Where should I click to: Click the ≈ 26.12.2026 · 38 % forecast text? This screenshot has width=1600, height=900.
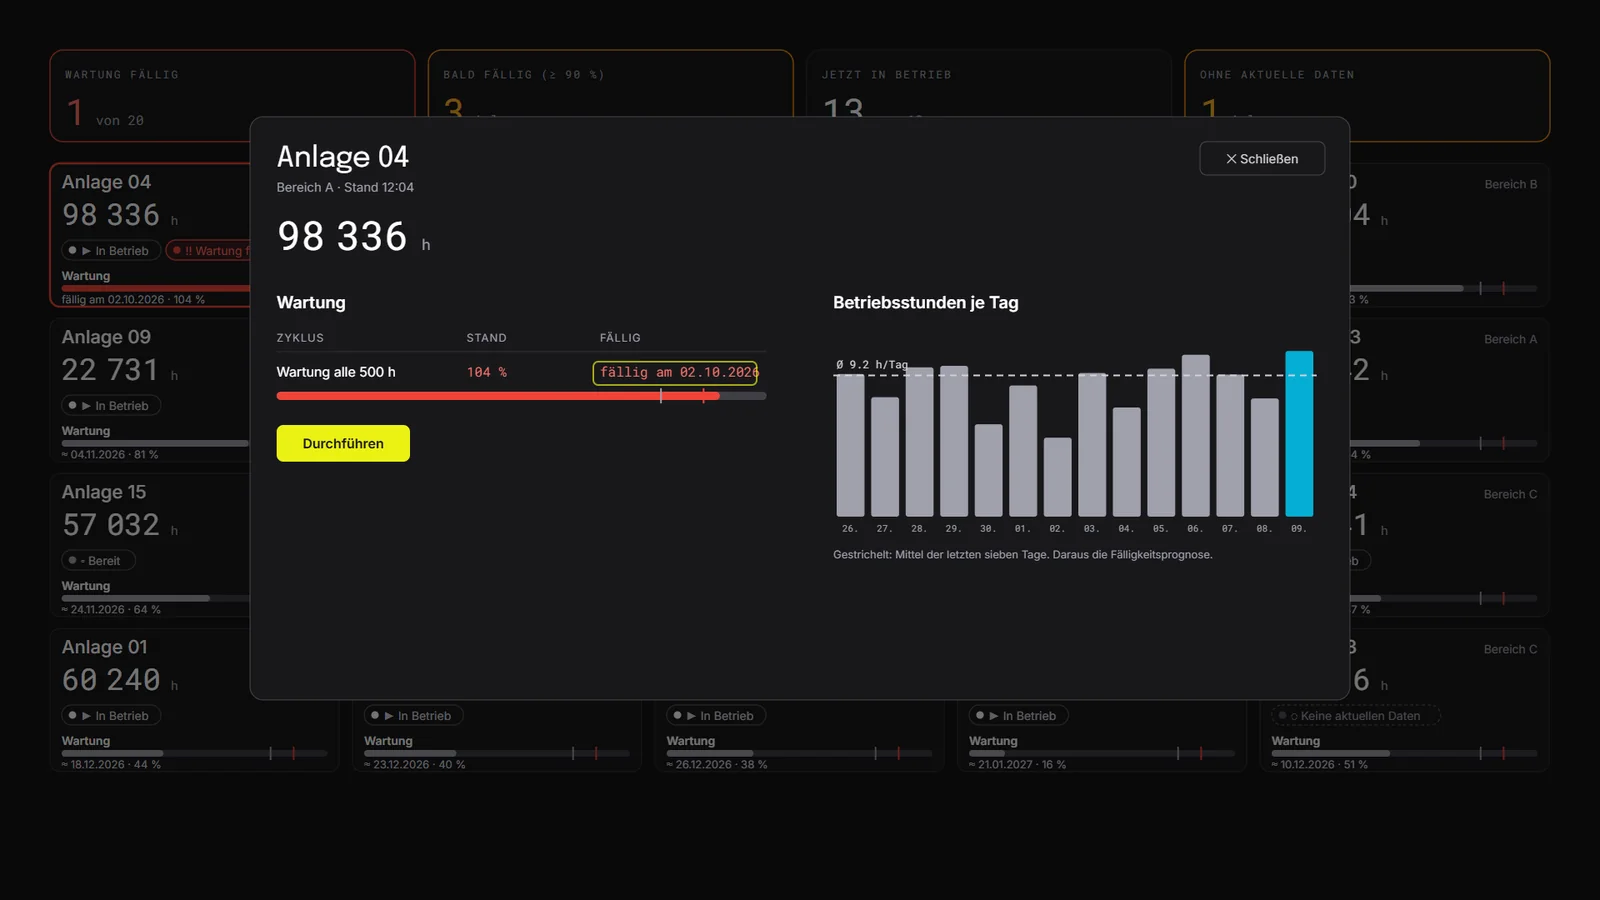point(717,765)
